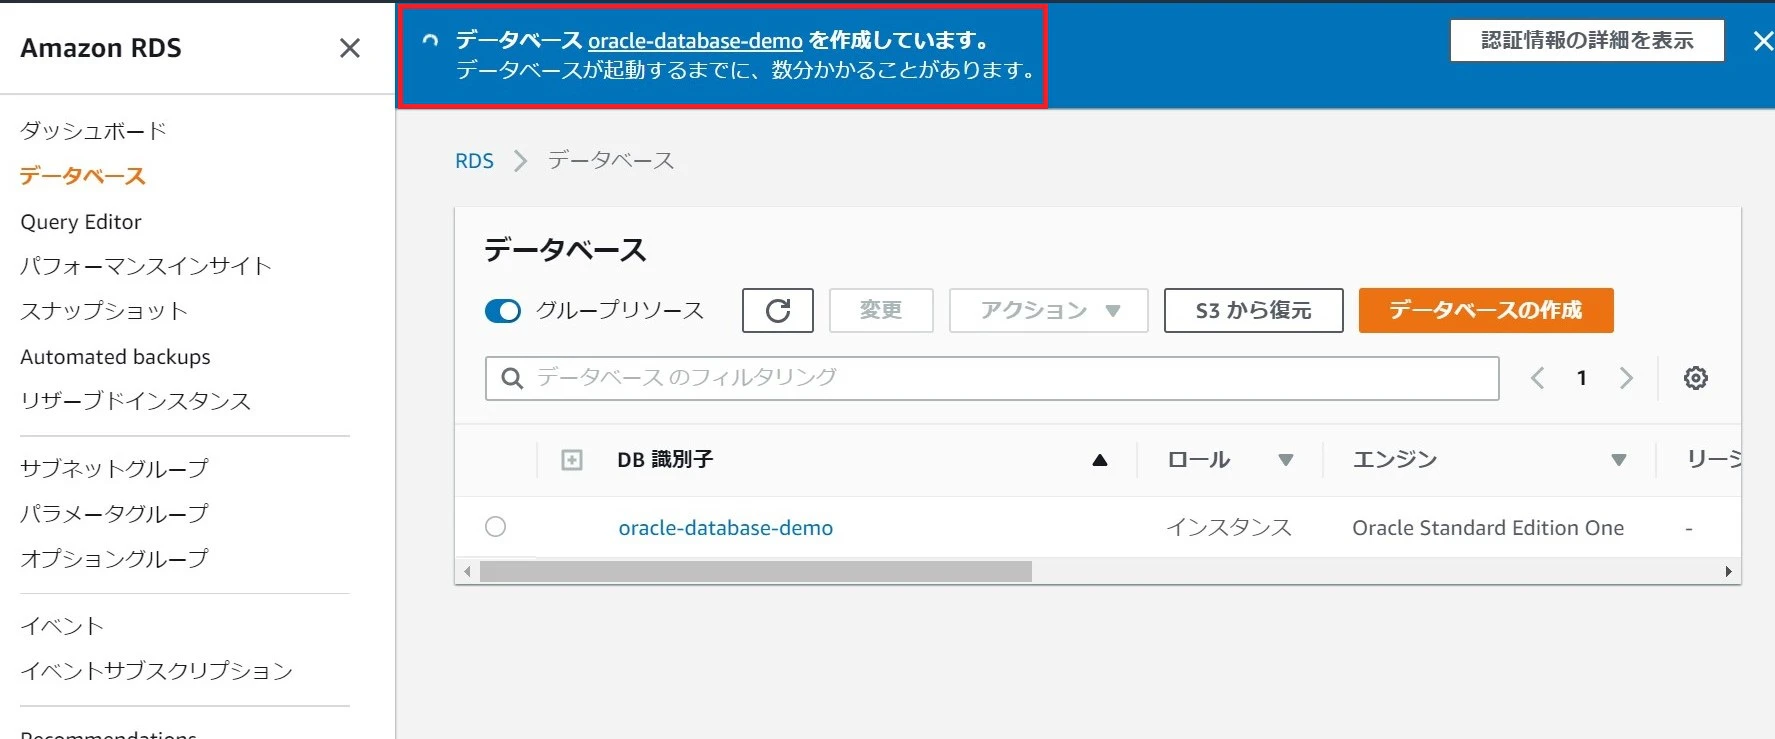Click the search magnifier icon
The width and height of the screenshot is (1775, 739).
(x=512, y=378)
